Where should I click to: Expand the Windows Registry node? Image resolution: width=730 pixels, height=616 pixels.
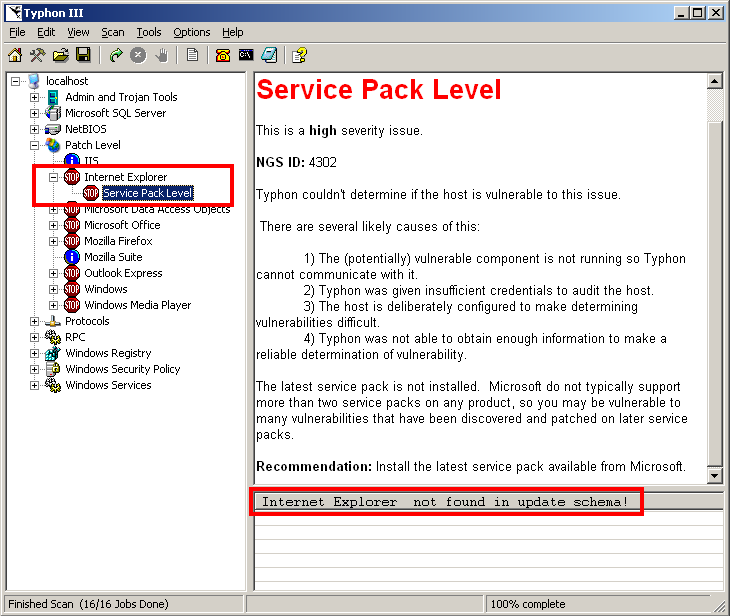click(x=34, y=353)
